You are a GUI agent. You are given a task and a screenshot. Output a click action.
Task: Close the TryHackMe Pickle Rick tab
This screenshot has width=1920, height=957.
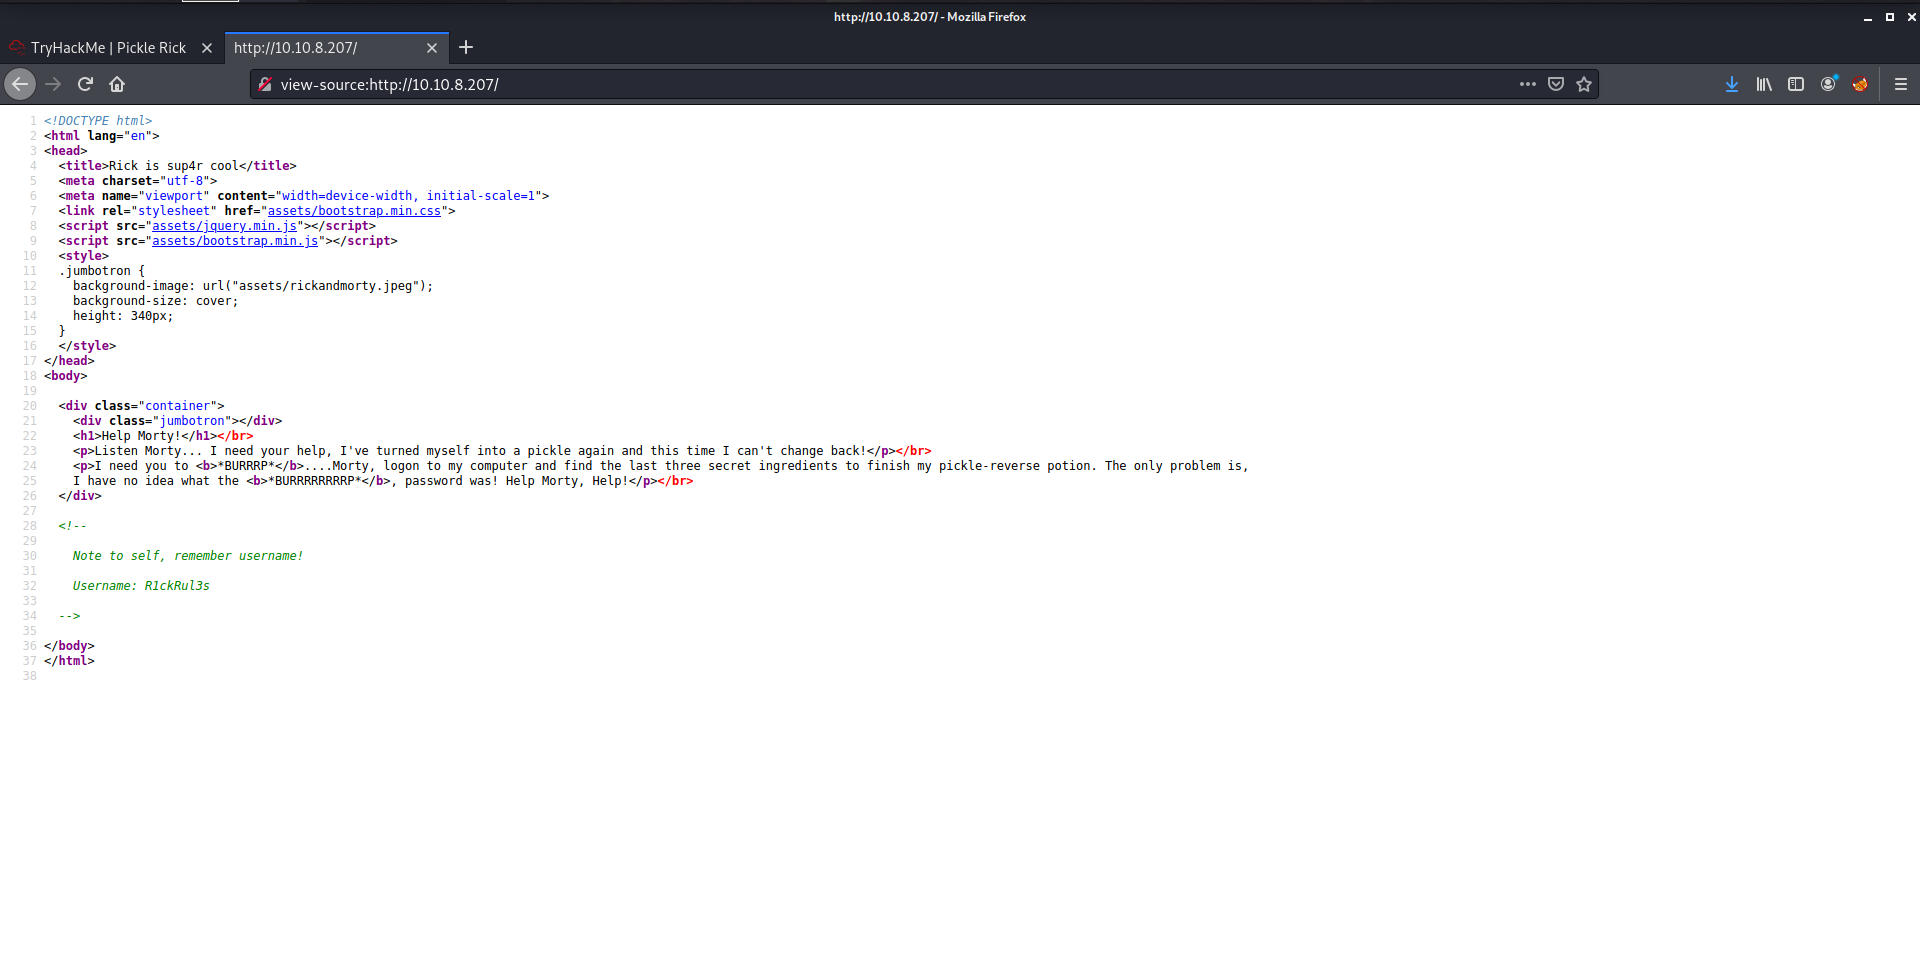click(x=207, y=48)
